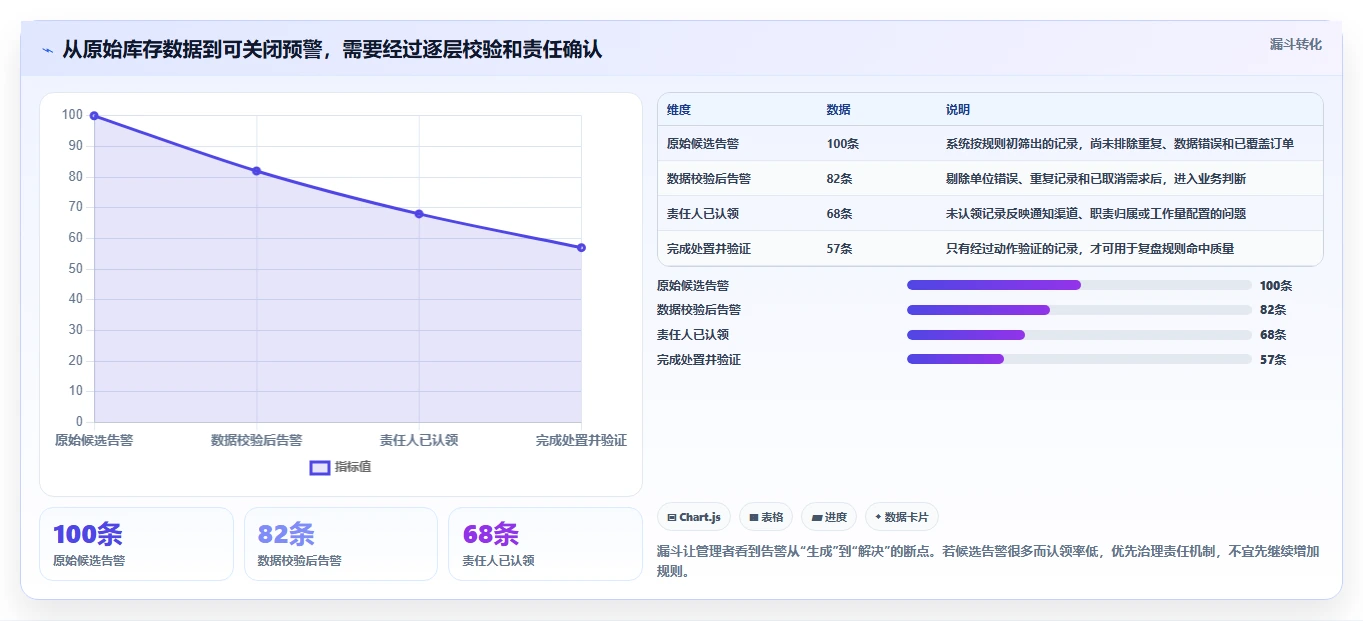The width and height of the screenshot is (1363, 621).
Task: Open the 68条 责任人已认领 stat card
Action: point(545,544)
